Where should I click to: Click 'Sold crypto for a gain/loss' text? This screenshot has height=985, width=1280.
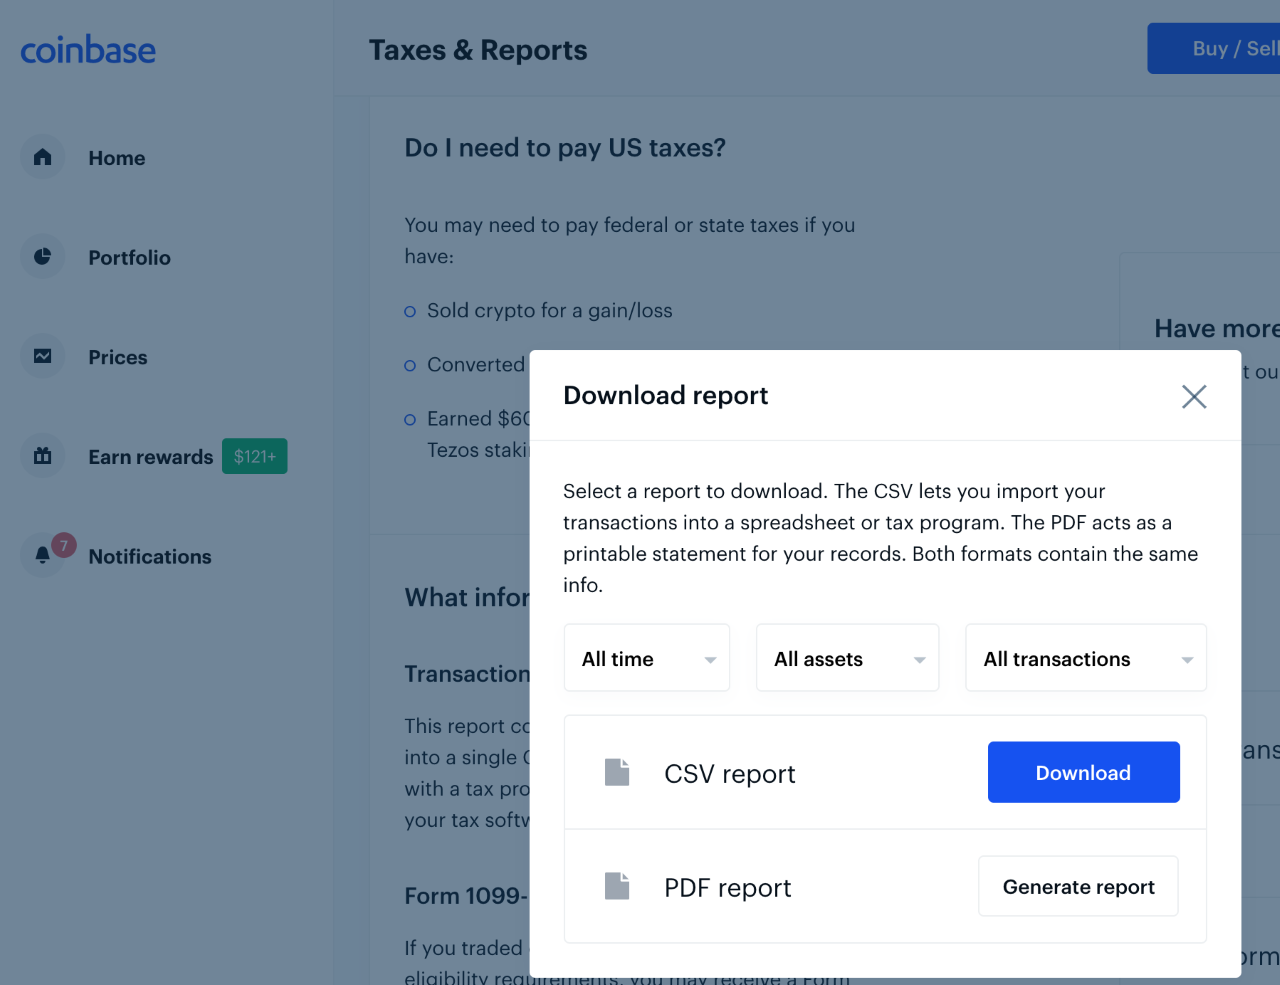click(550, 311)
